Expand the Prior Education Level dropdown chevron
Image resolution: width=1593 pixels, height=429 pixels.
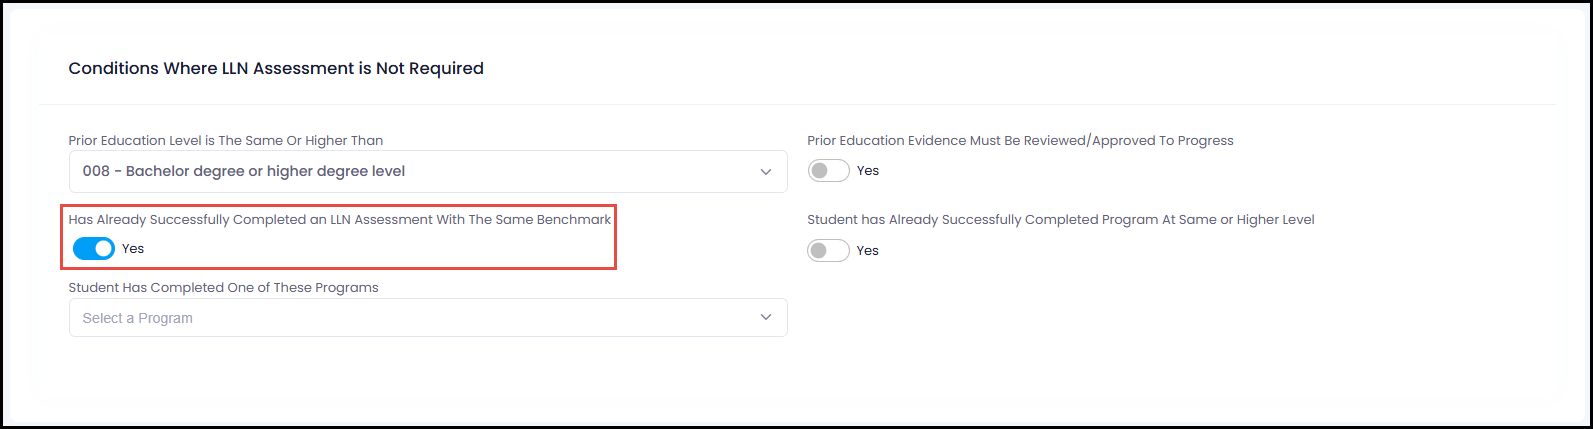click(x=766, y=172)
